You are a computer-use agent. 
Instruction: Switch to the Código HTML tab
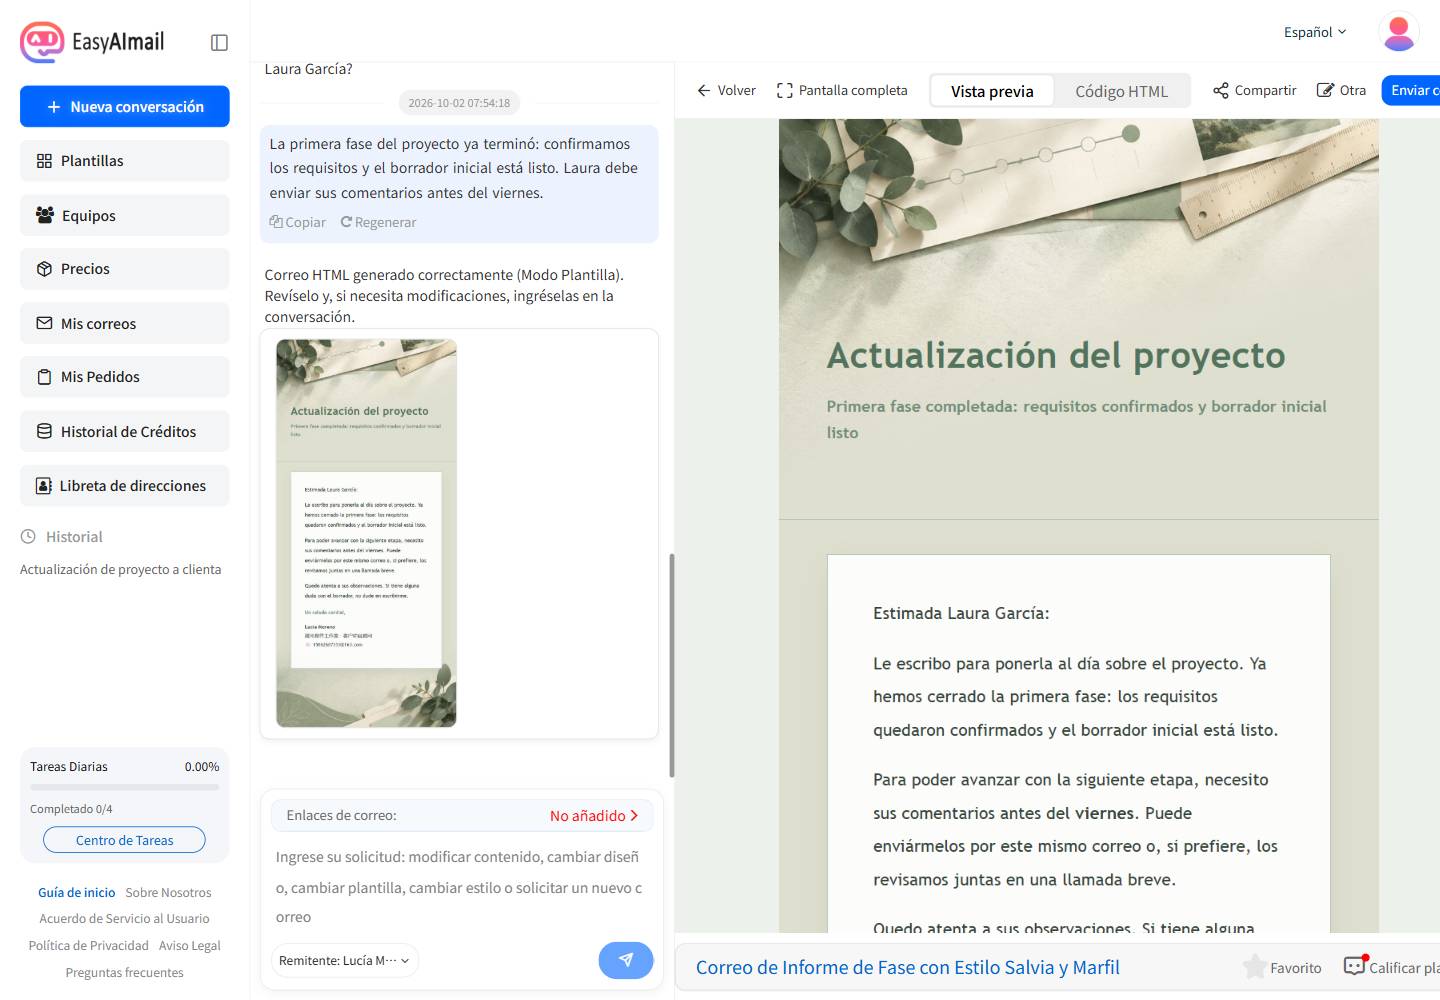(x=1121, y=91)
